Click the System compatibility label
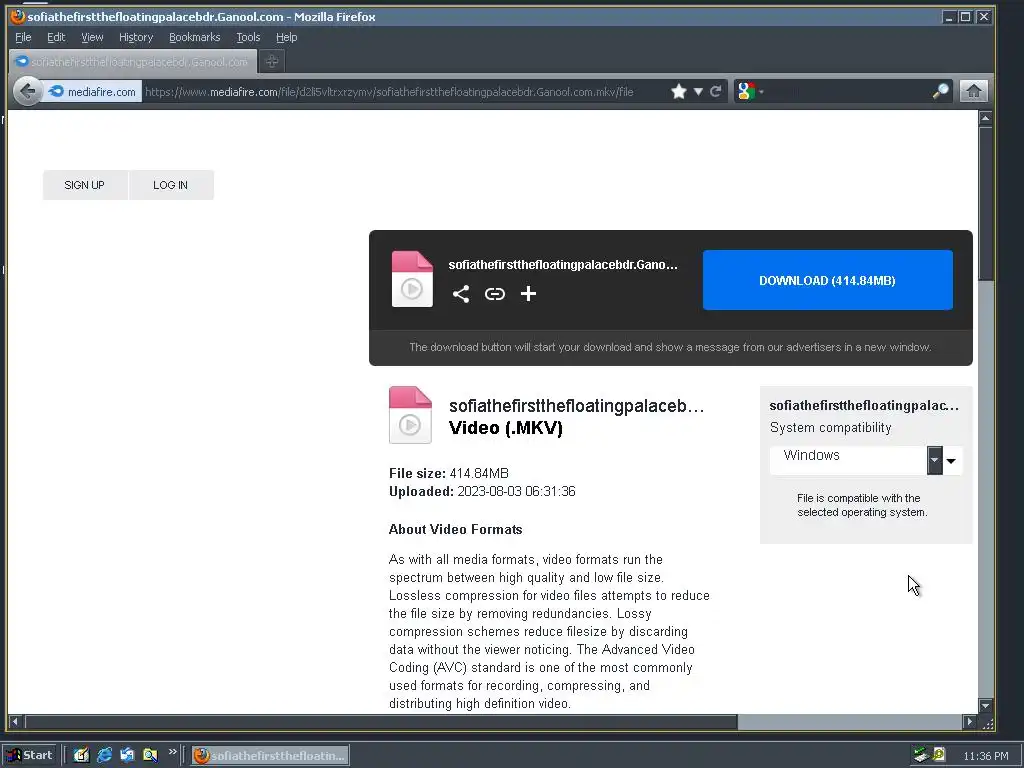This screenshot has height=768, width=1024. [x=830, y=428]
